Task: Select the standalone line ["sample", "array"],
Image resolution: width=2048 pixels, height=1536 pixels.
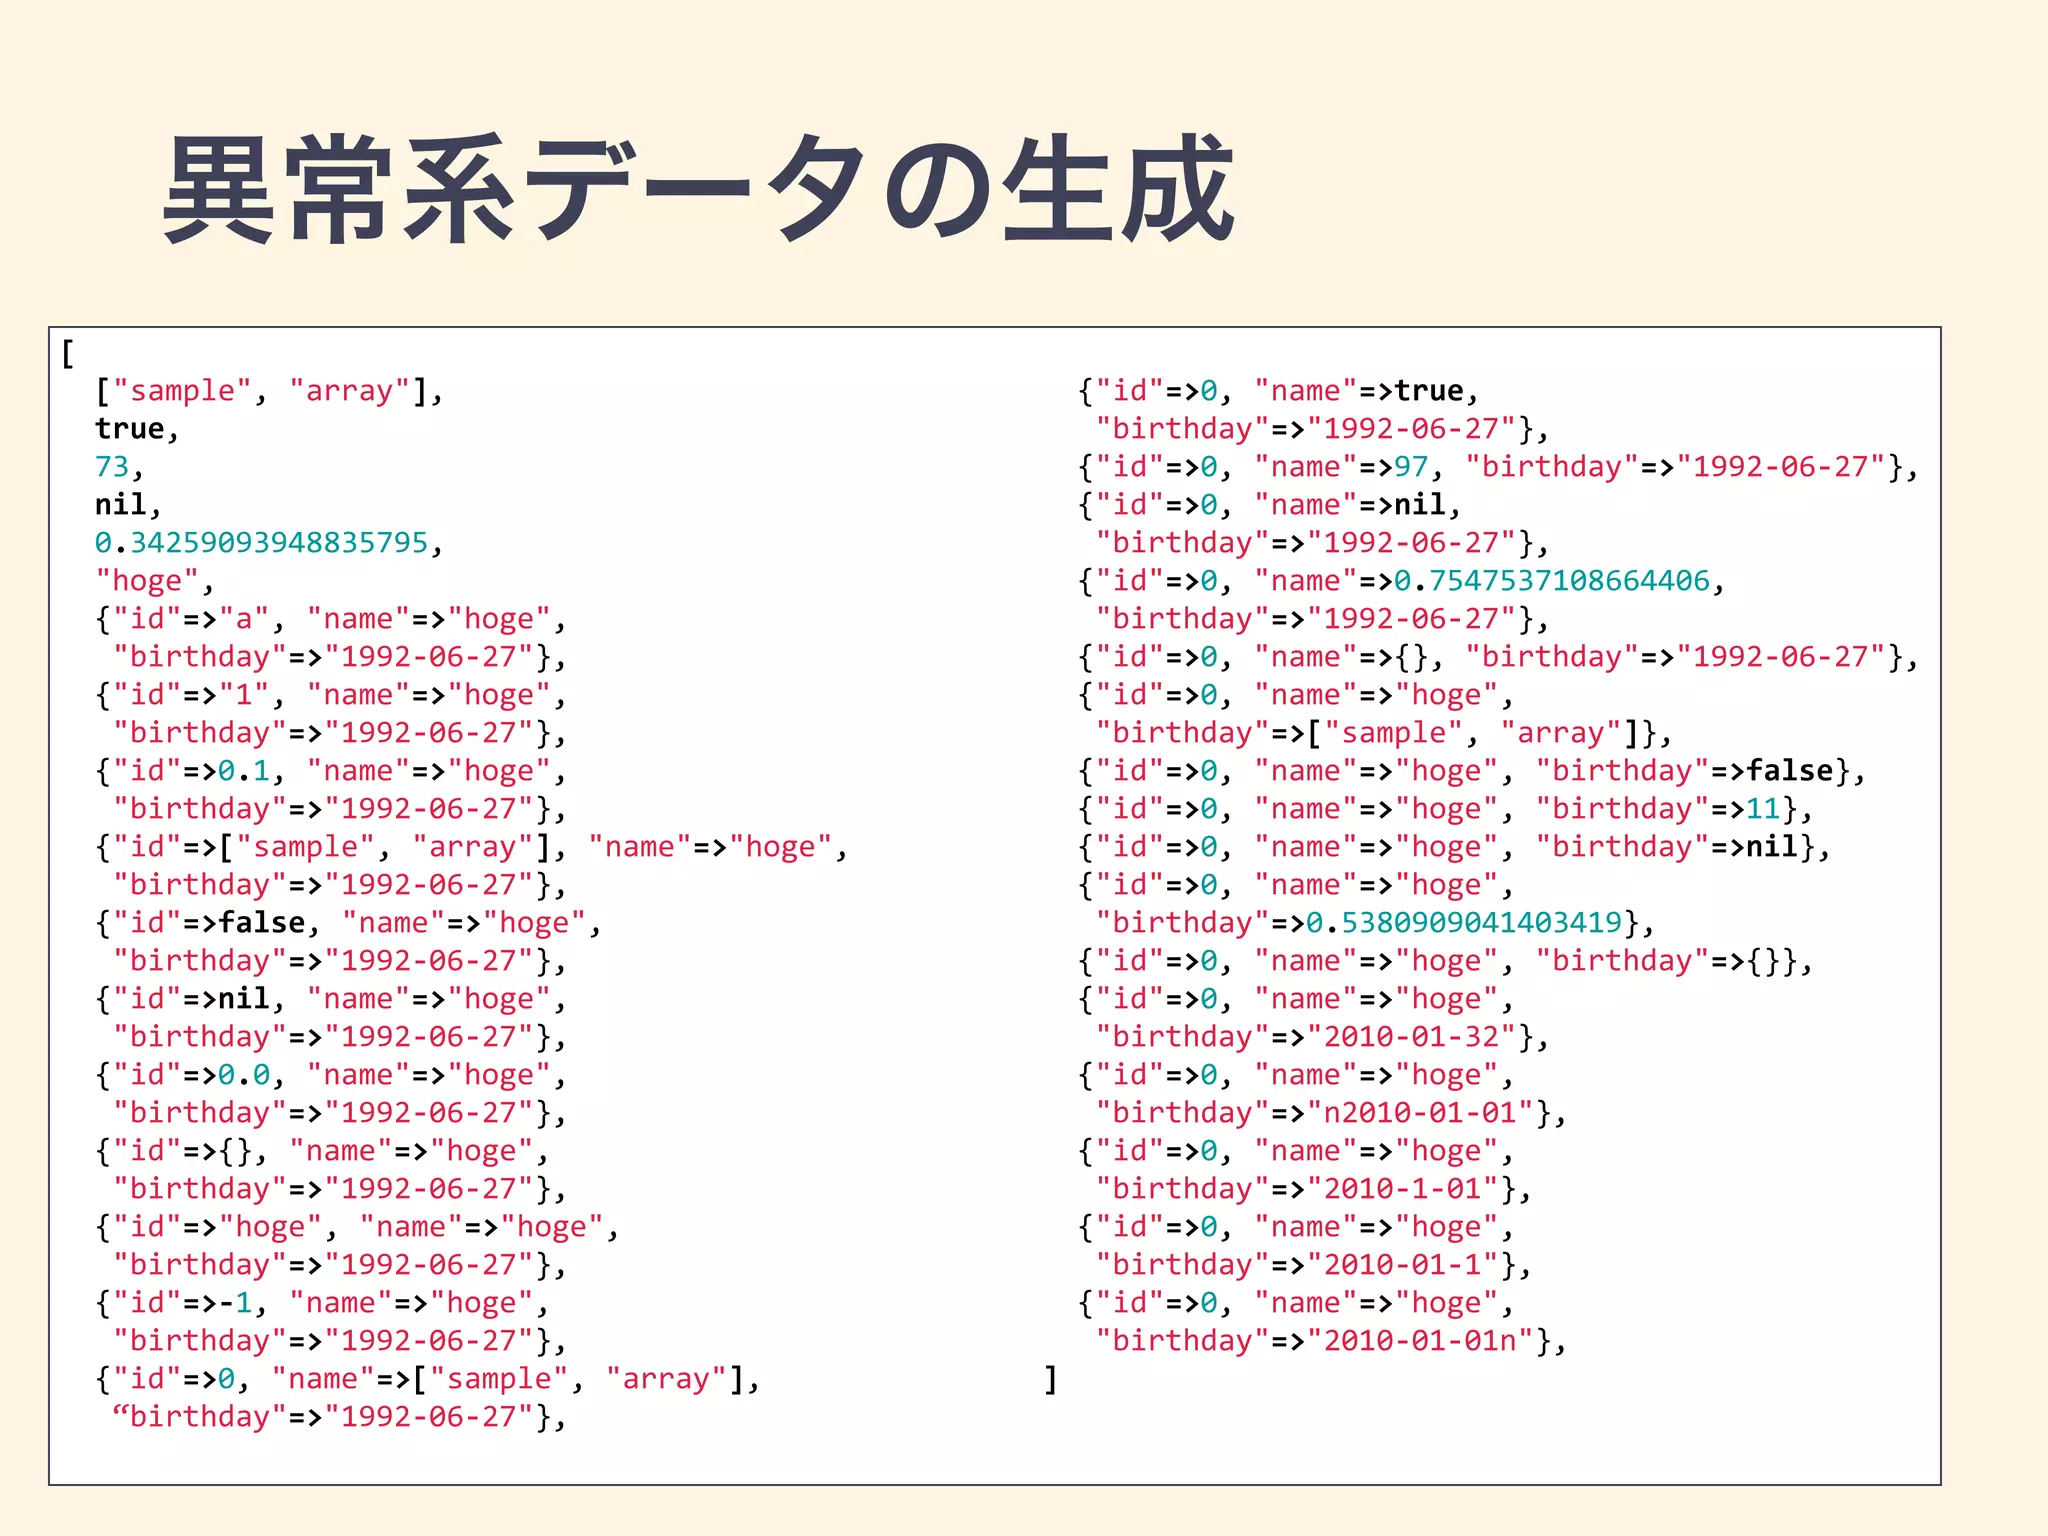Action: [x=269, y=391]
